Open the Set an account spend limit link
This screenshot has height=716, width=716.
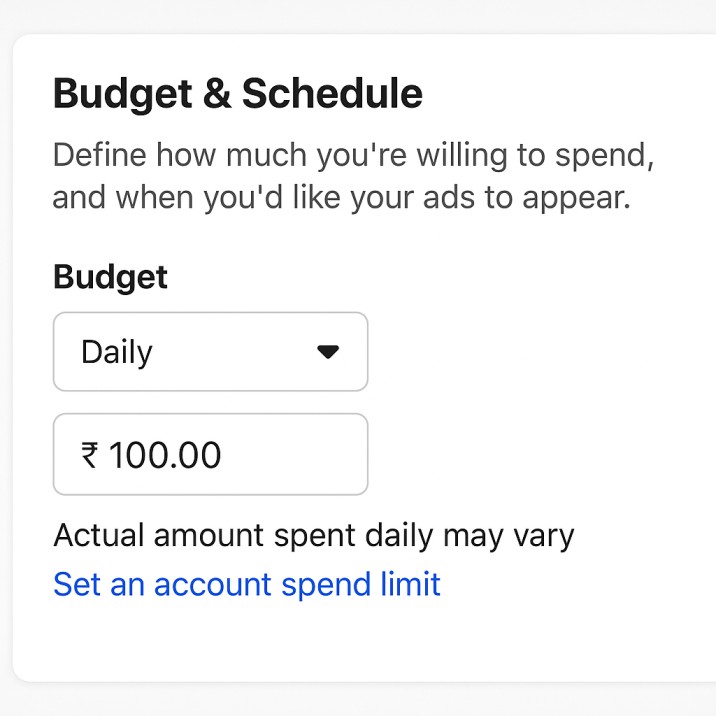(247, 584)
